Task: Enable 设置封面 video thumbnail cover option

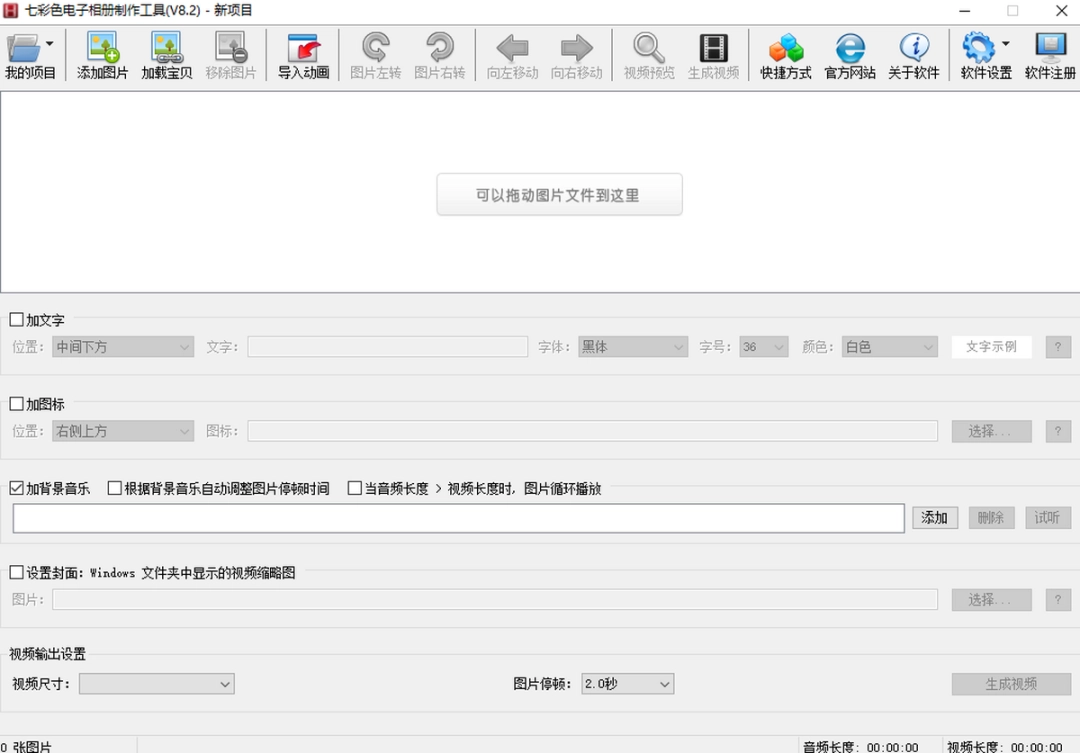Action: pyautogui.click(x=15, y=571)
